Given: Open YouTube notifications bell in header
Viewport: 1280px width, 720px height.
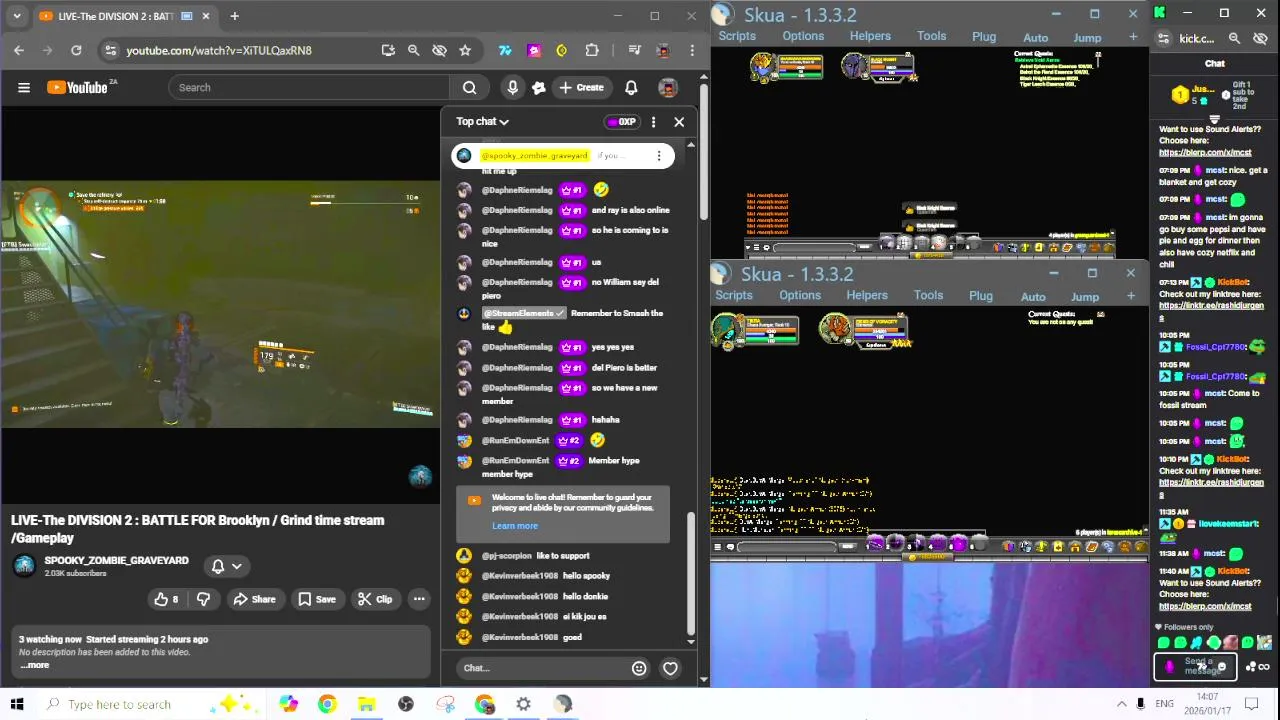Looking at the screenshot, I should (631, 87).
